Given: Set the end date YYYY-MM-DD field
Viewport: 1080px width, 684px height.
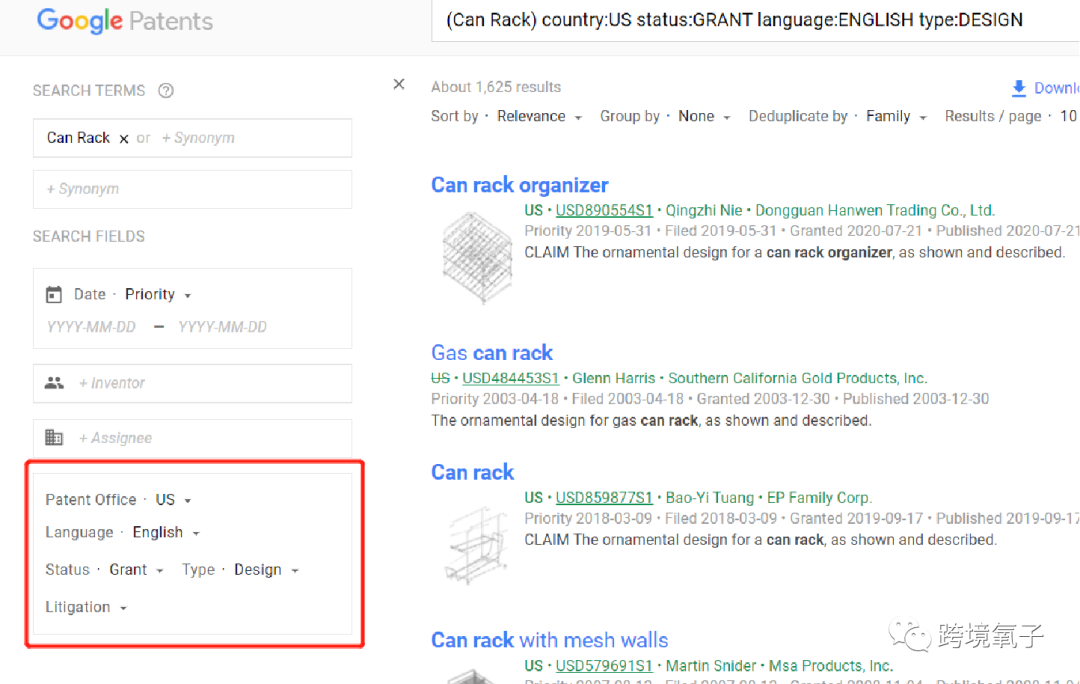Looking at the screenshot, I should 222,327.
